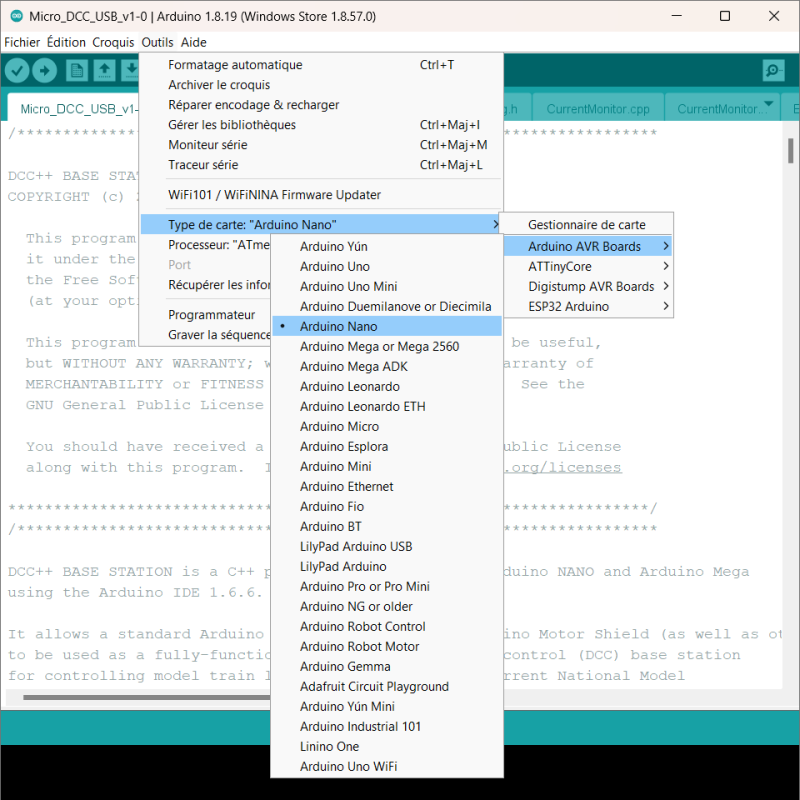Choose Arduino Robot Control board
Screen dimensions: 800x800
click(387, 626)
